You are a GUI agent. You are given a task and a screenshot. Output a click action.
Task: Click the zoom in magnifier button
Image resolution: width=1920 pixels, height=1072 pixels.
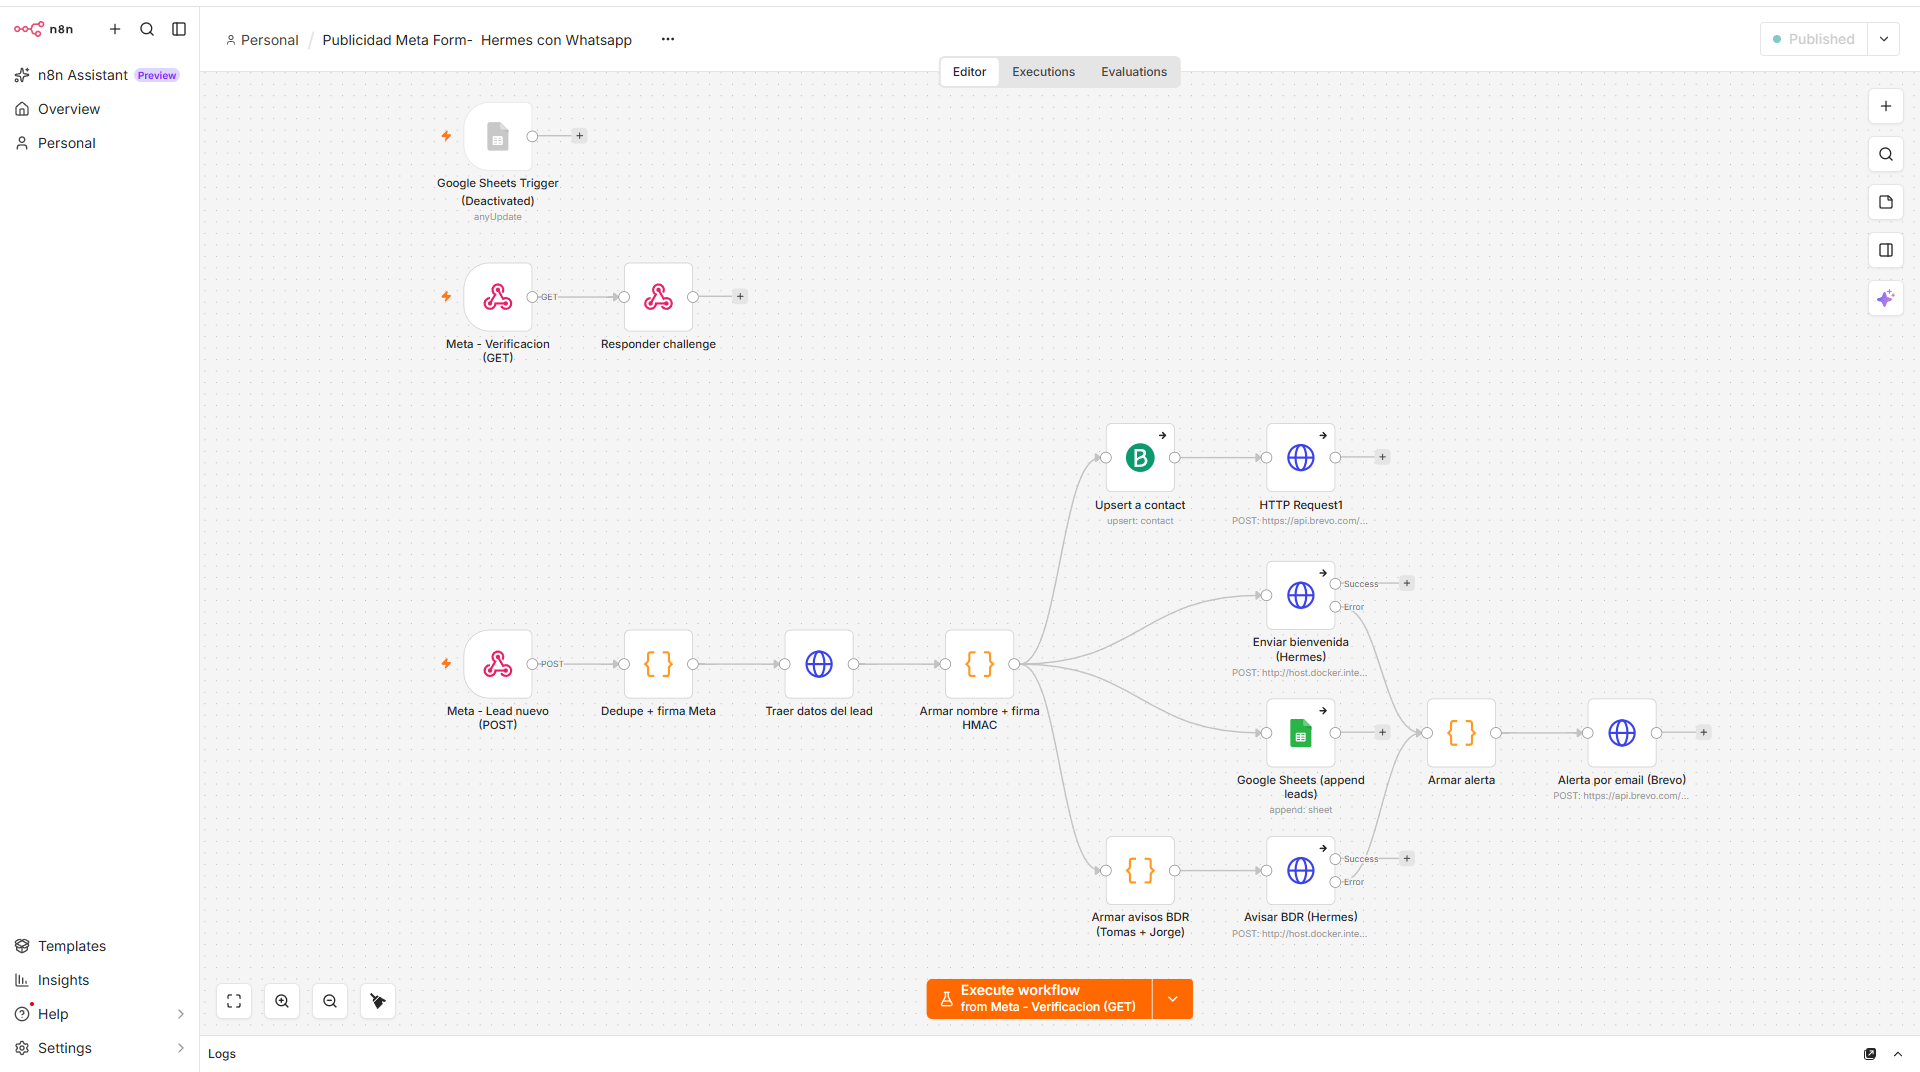282,1001
